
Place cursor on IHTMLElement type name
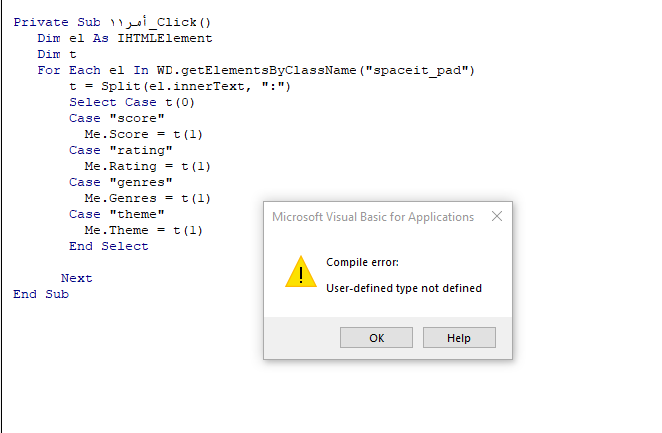click(165, 38)
